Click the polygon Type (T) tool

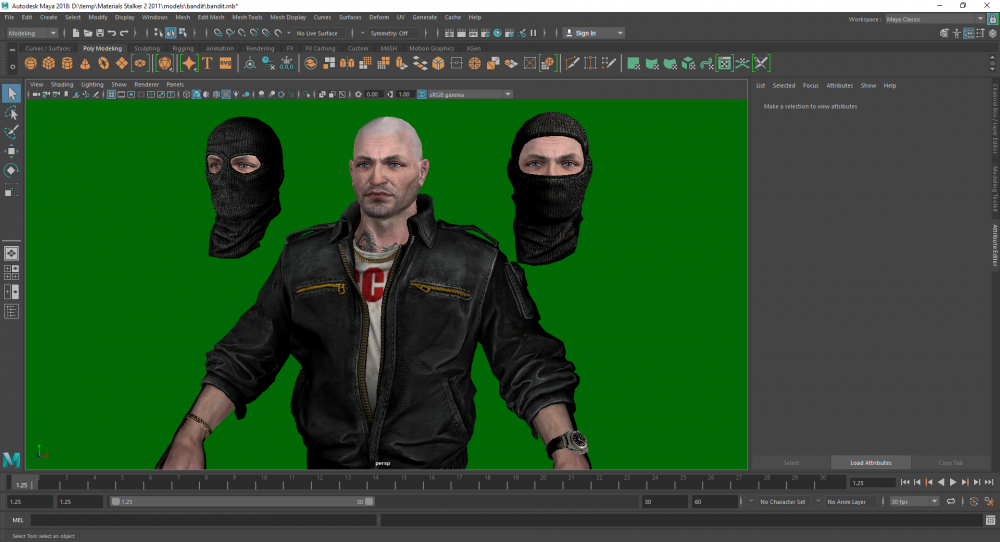pyautogui.click(x=207, y=63)
